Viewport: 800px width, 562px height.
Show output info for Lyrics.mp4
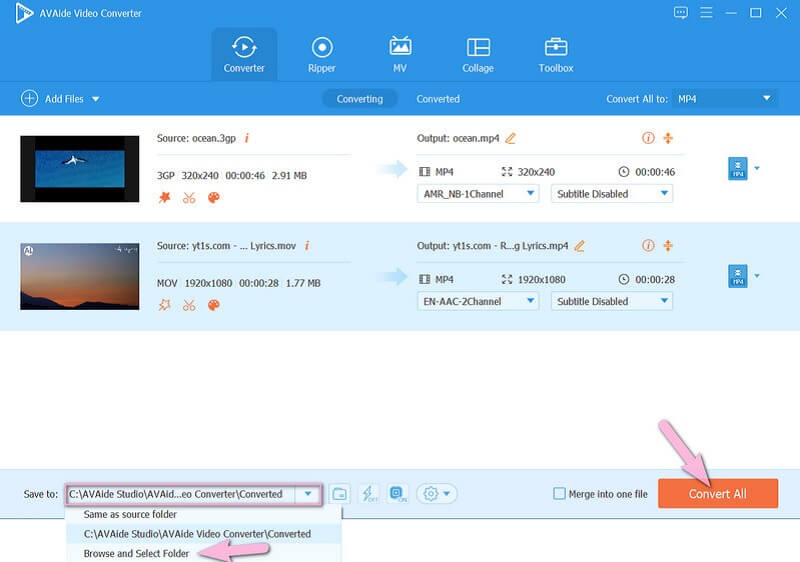click(648, 245)
